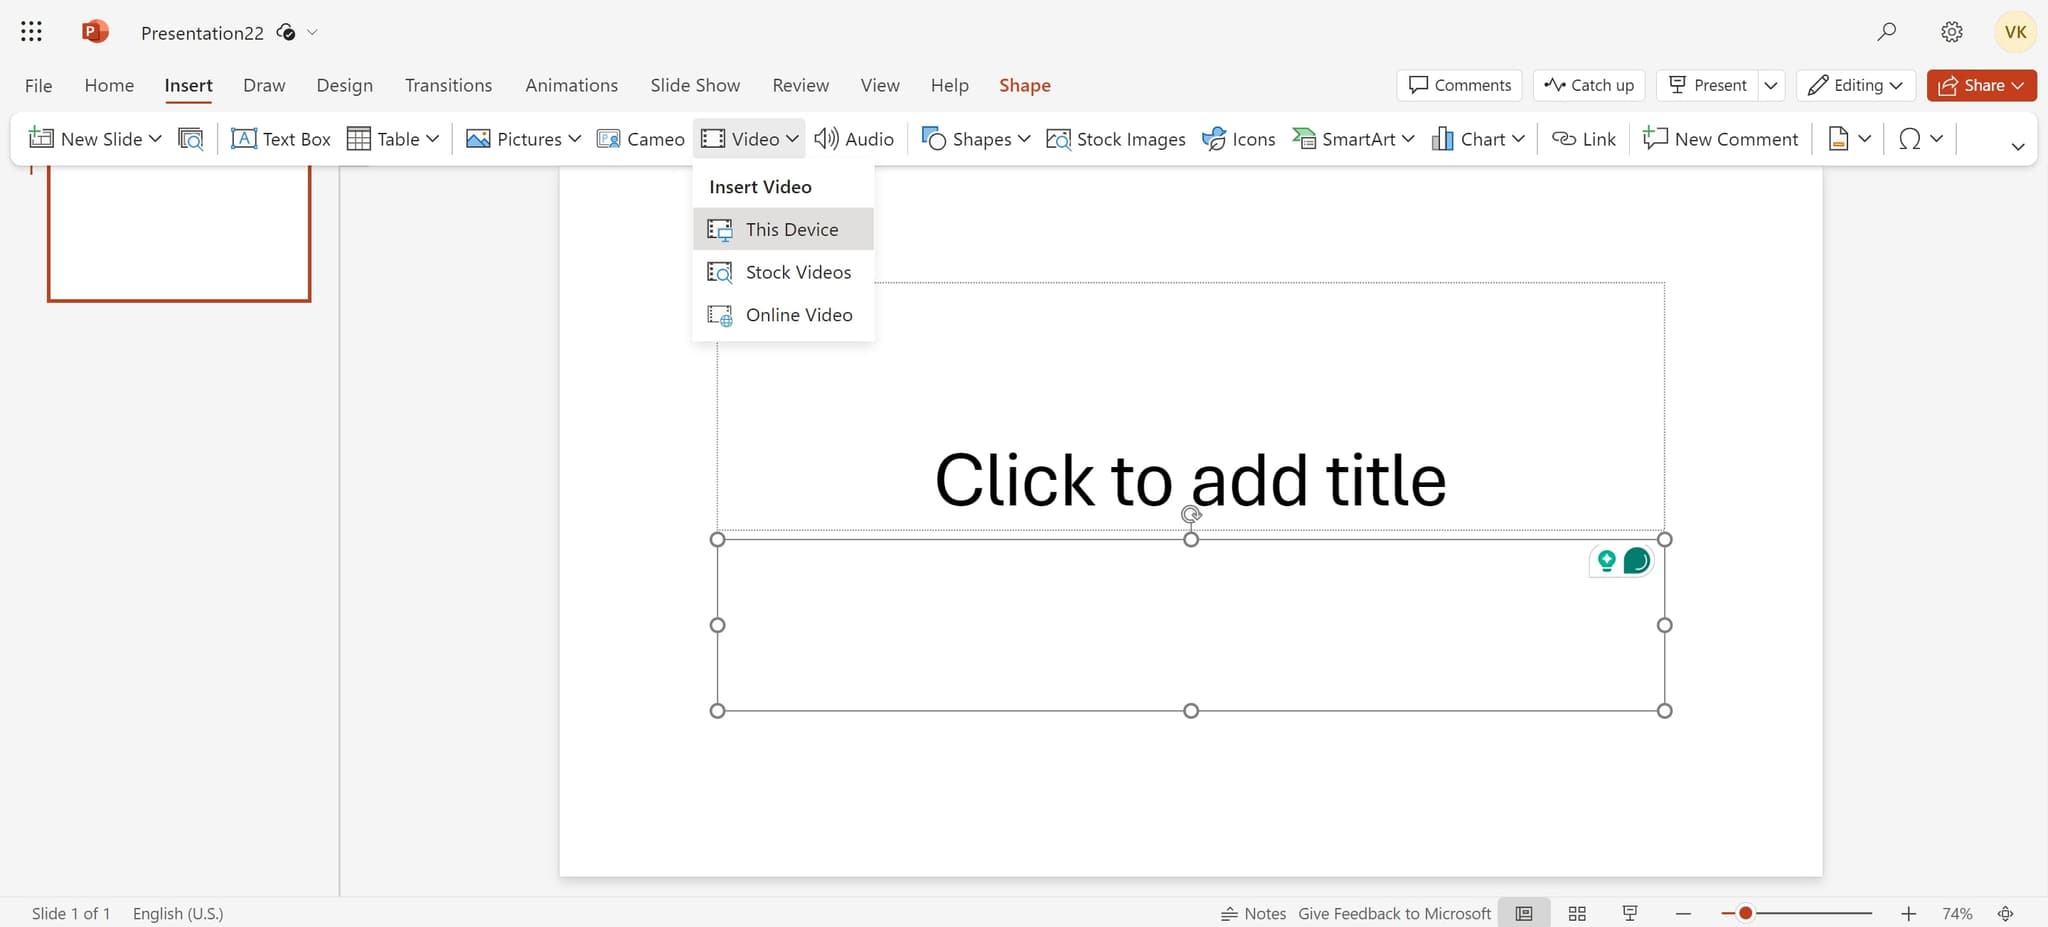2048x927 pixels.
Task: Insert Icons from the ribbon
Action: pos(1238,139)
